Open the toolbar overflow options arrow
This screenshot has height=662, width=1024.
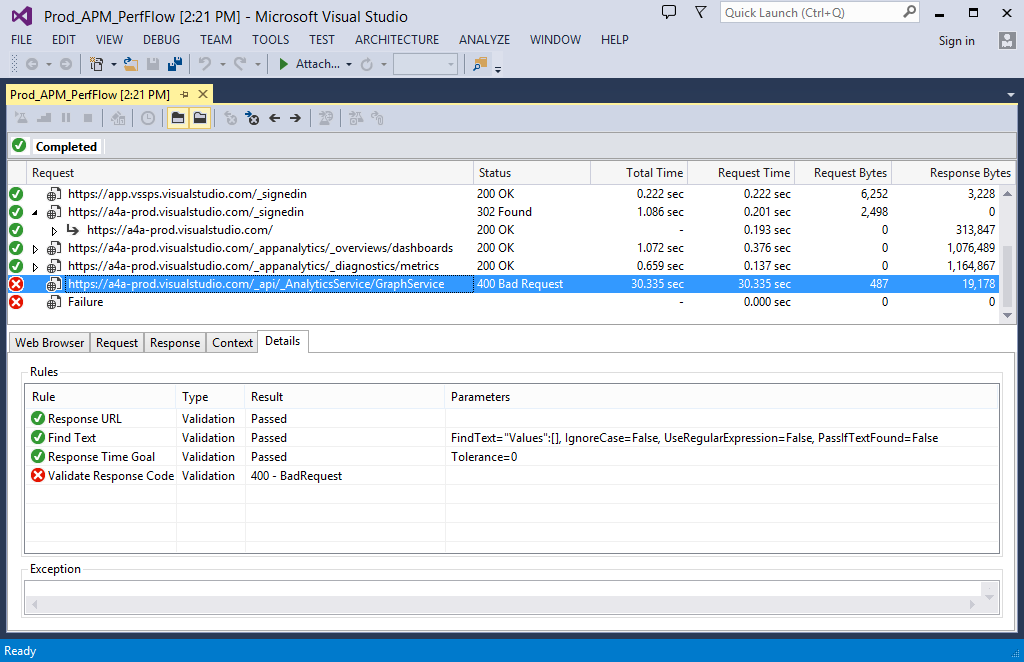coord(498,69)
